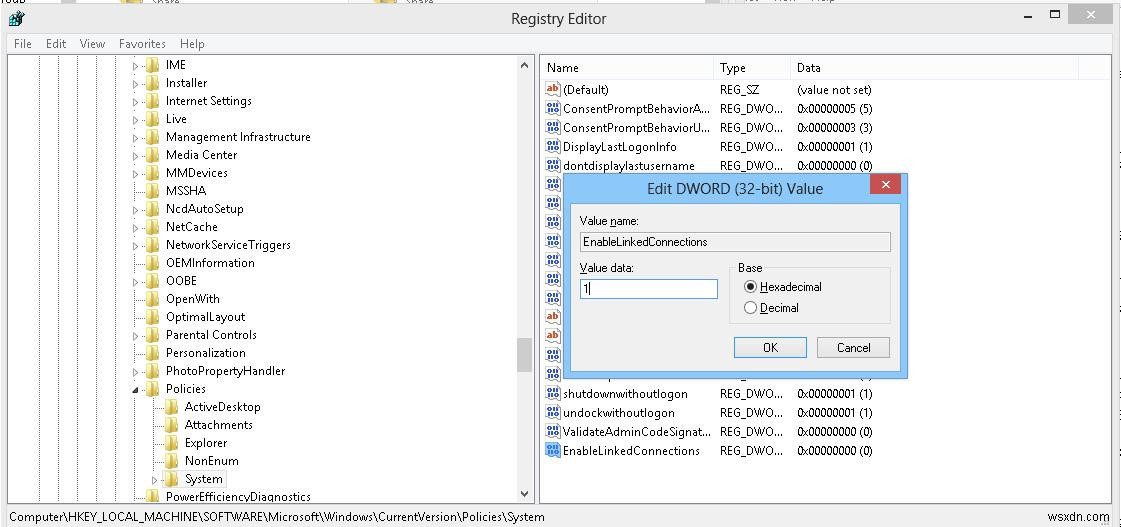Click the ActiveDesktop folder icon

click(171, 407)
